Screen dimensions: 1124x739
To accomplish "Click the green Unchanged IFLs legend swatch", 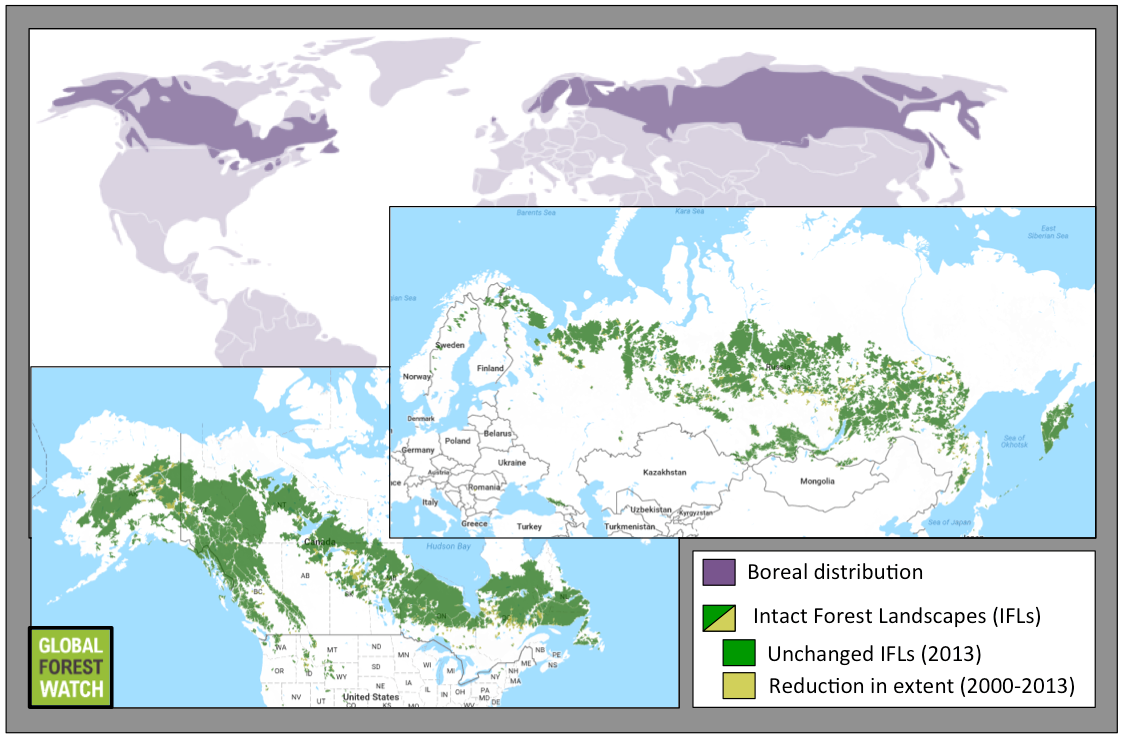I will [738, 653].
